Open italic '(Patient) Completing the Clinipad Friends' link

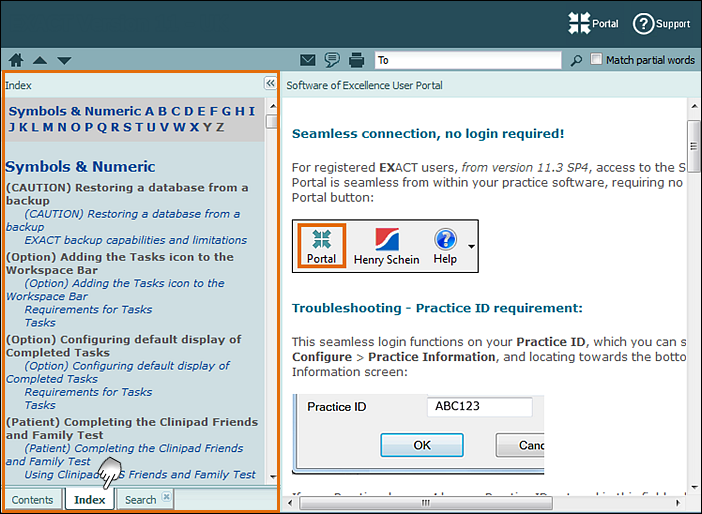pyautogui.click(x=124, y=454)
